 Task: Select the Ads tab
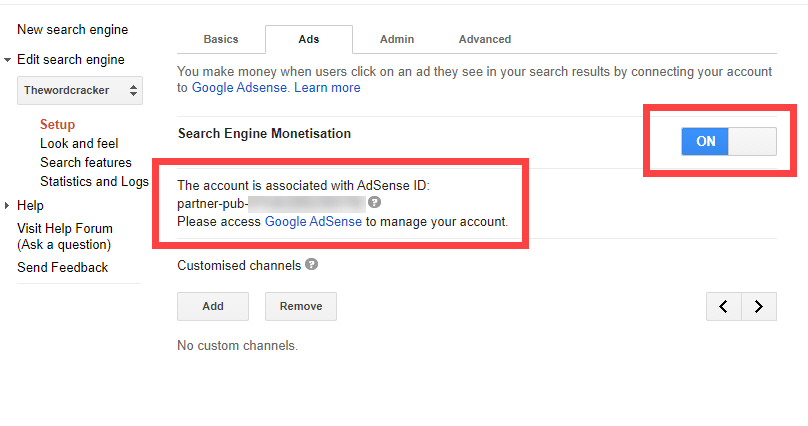click(x=309, y=39)
